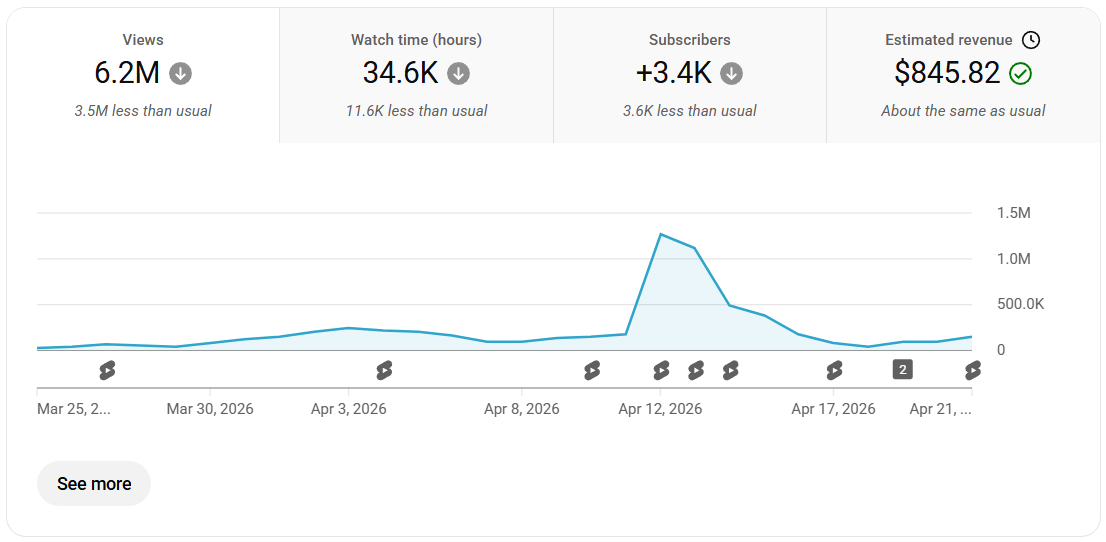
Task: Click the Shorts marker near Apr 3
Action: pyautogui.click(x=384, y=370)
